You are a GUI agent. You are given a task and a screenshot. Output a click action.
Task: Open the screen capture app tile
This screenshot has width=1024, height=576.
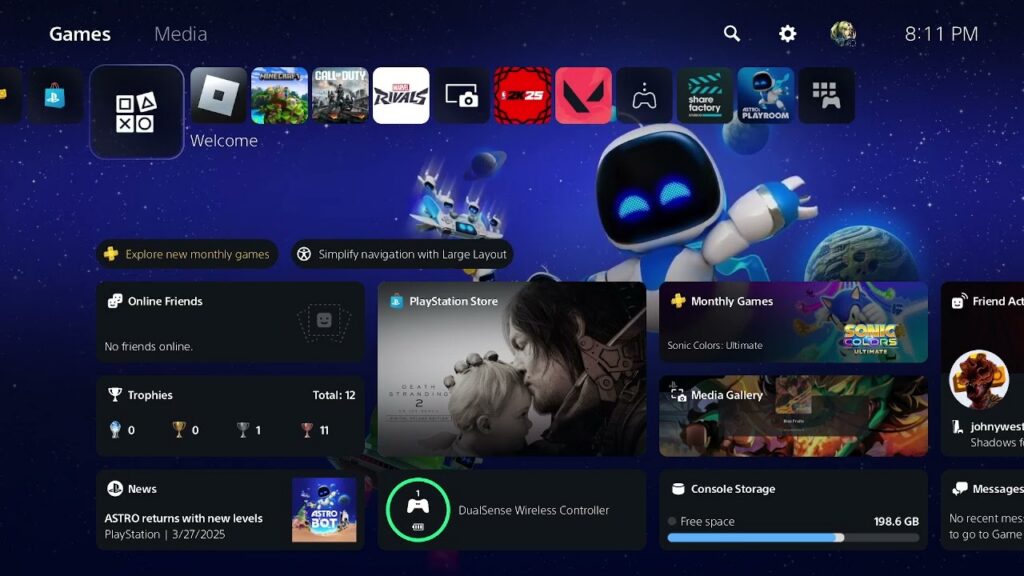click(x=462, y=95)
